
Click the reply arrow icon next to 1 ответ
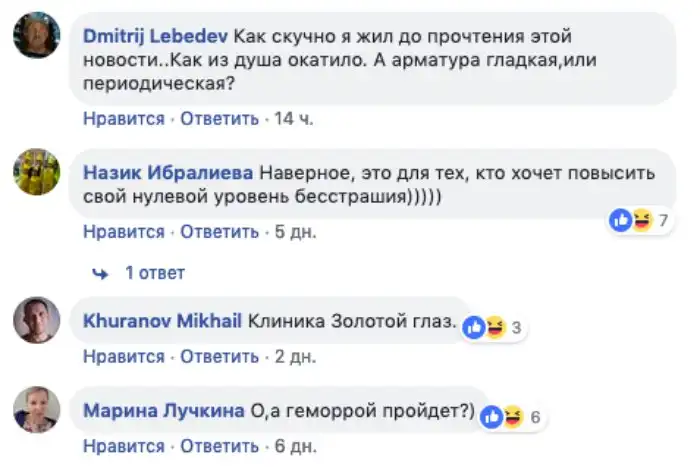click(x=99, y=273)
